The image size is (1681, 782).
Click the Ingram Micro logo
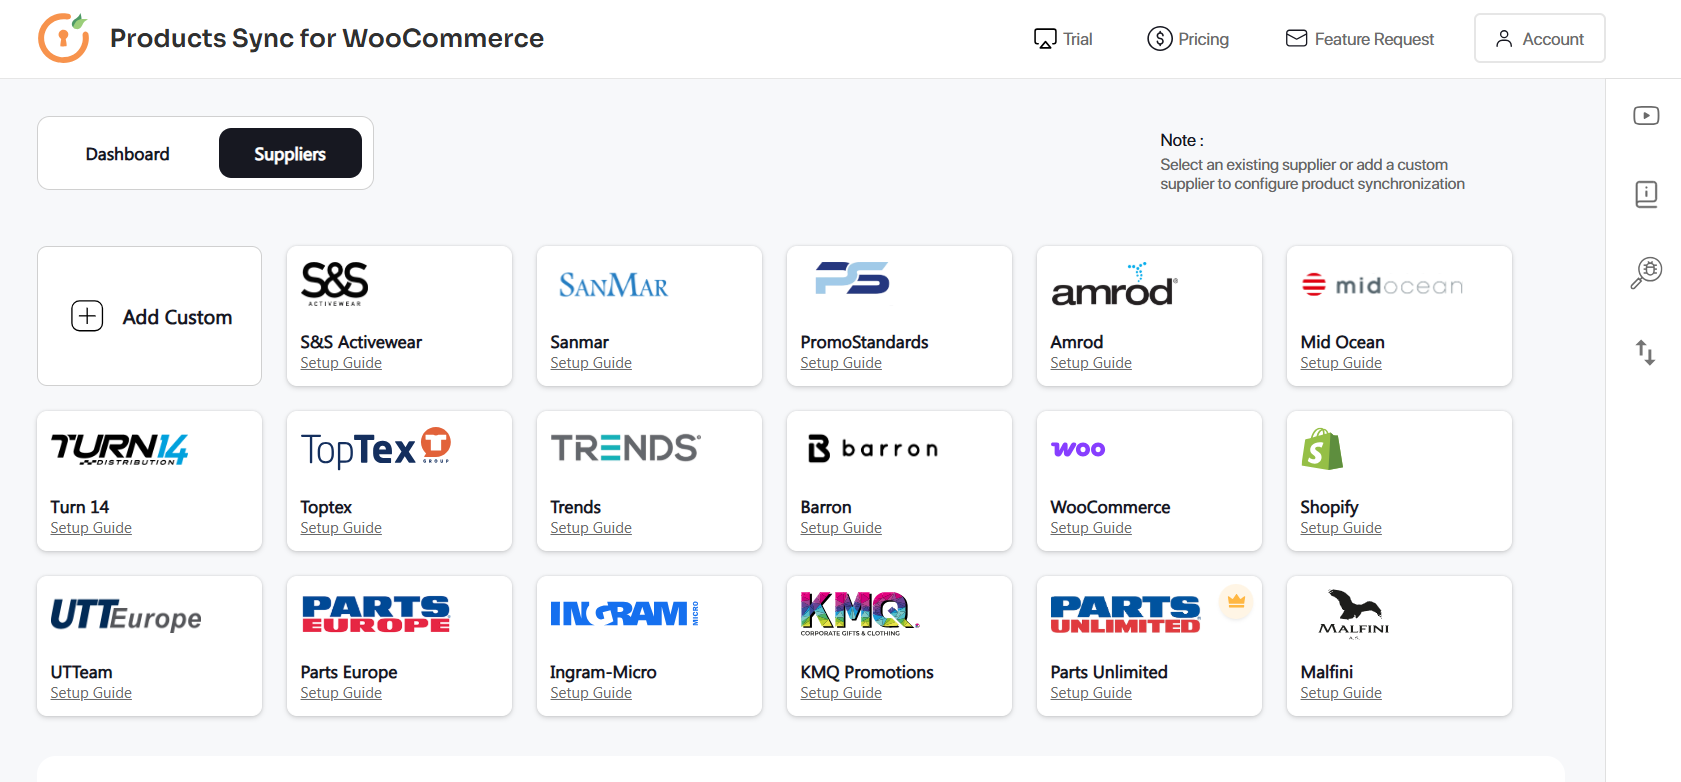click(624, 613)
